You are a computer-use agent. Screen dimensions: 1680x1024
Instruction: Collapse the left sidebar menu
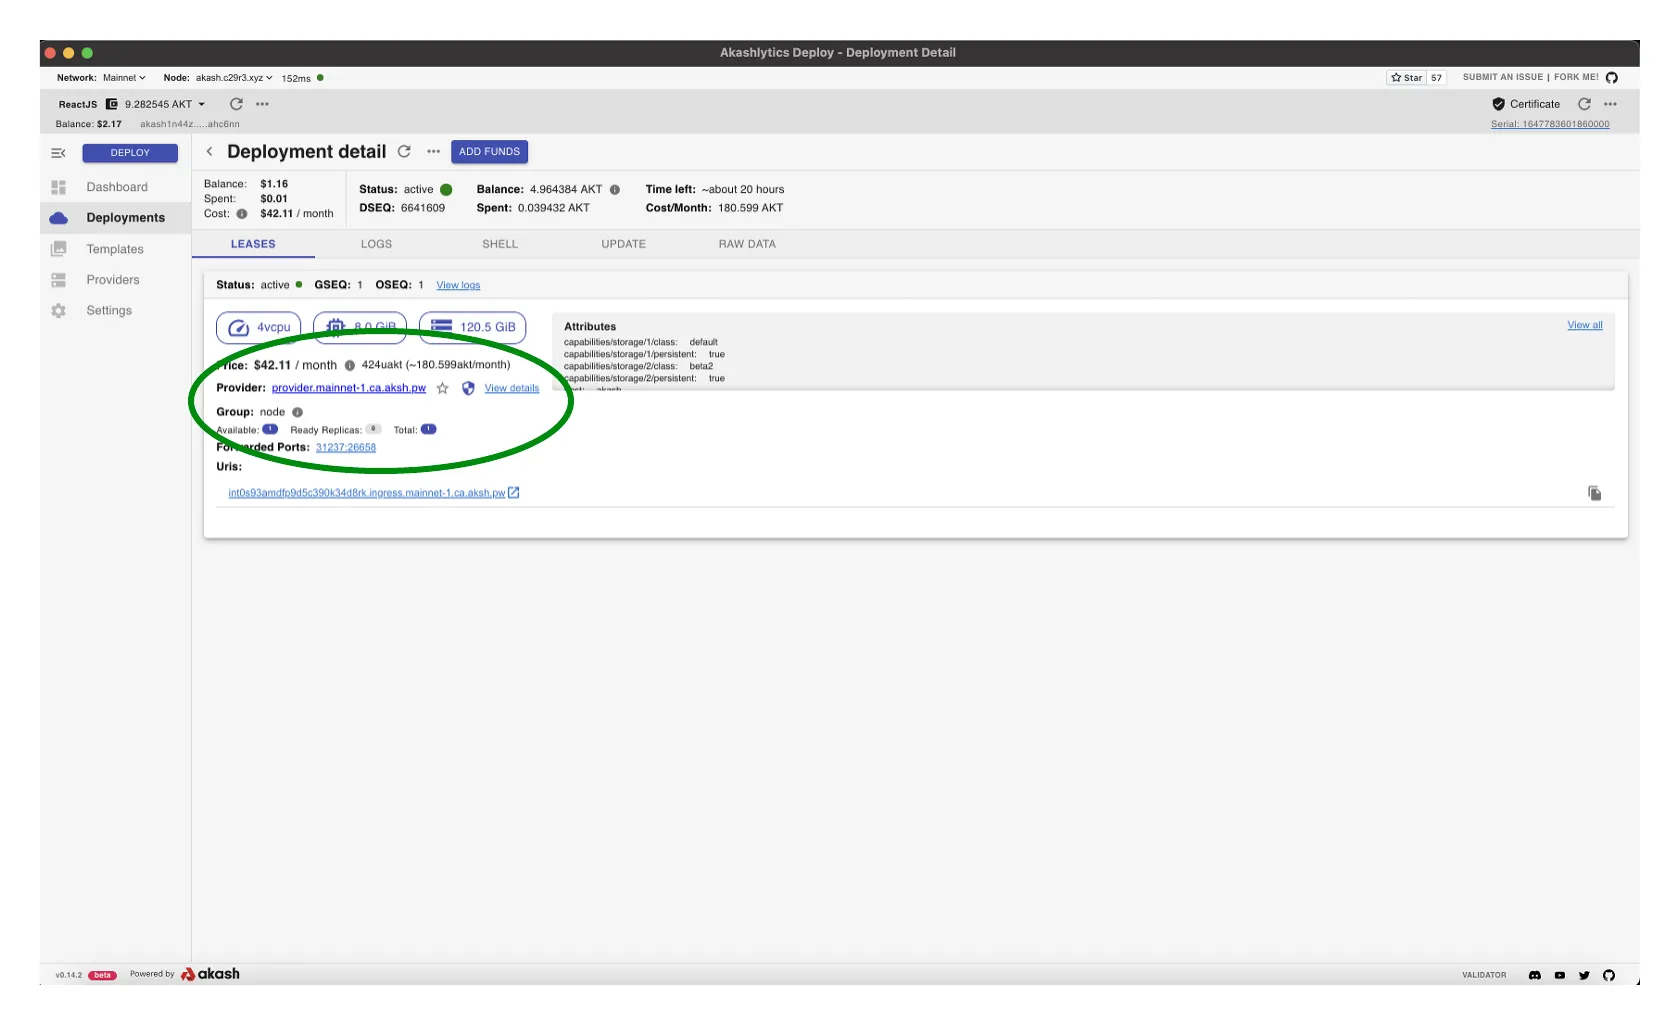58,153
